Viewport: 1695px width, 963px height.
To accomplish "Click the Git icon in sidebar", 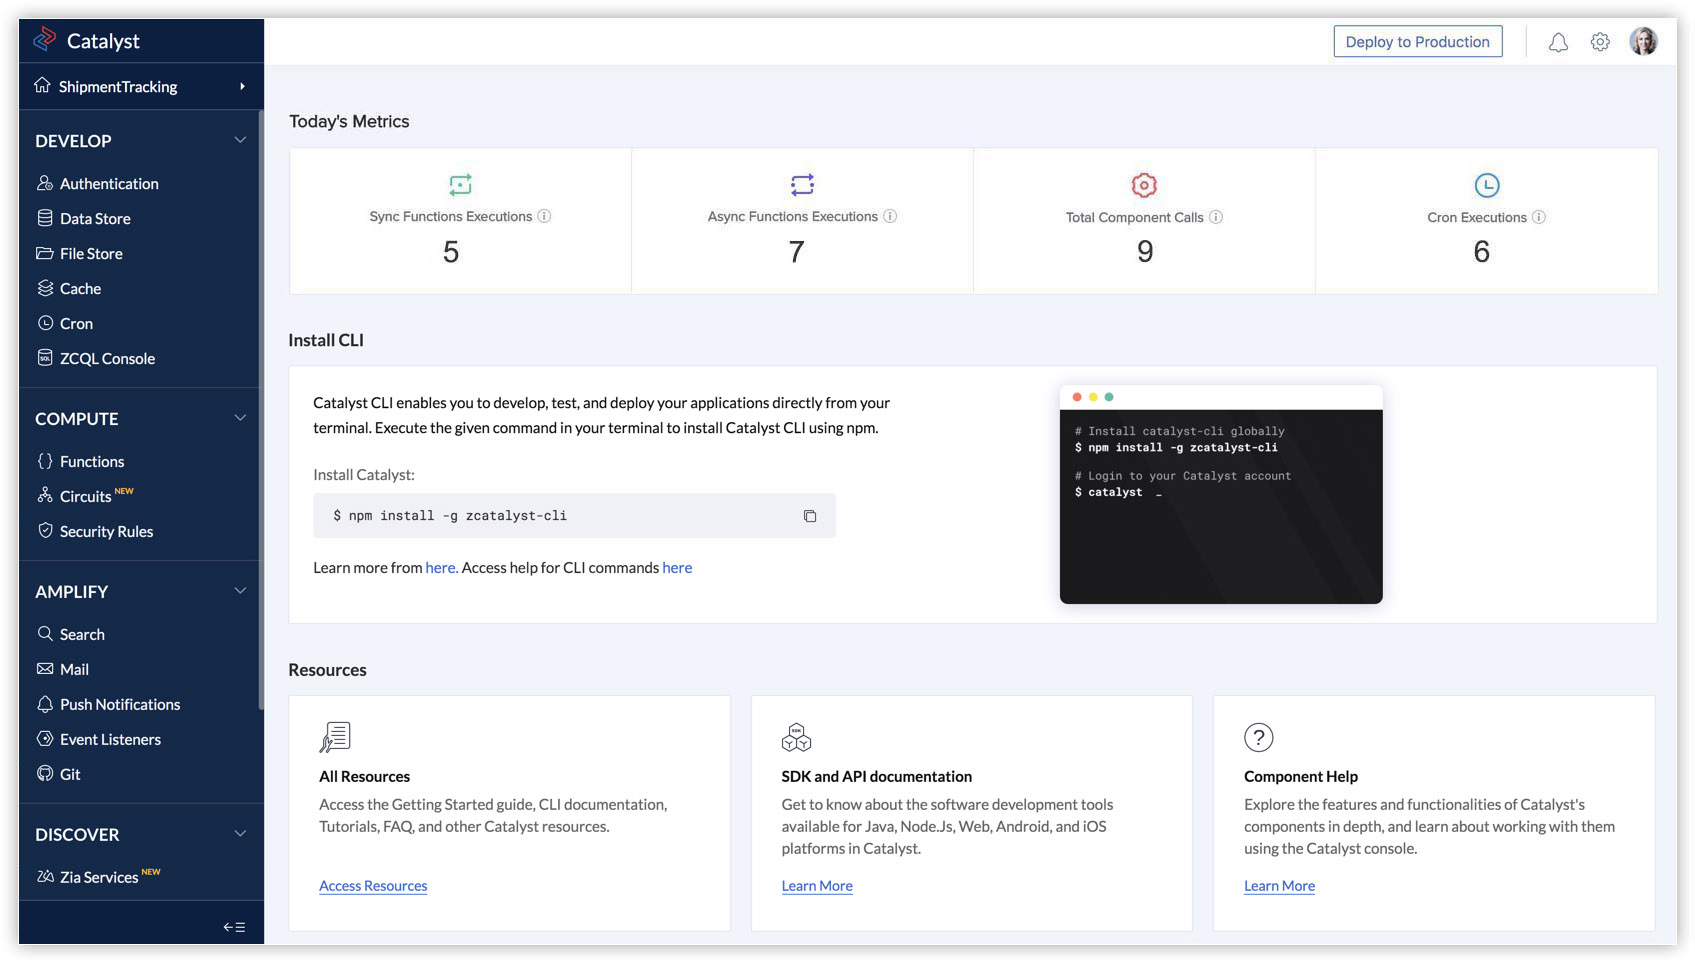I will click(x=45, y=773).
